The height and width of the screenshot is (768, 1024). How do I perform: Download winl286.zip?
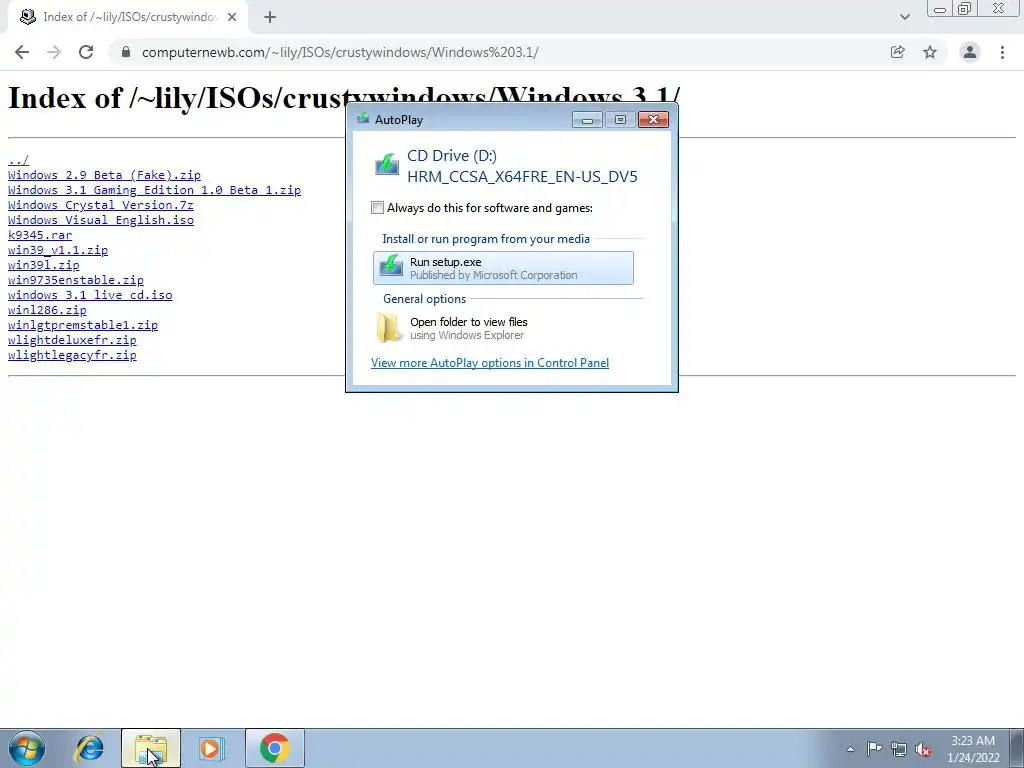tap(47, 310)
